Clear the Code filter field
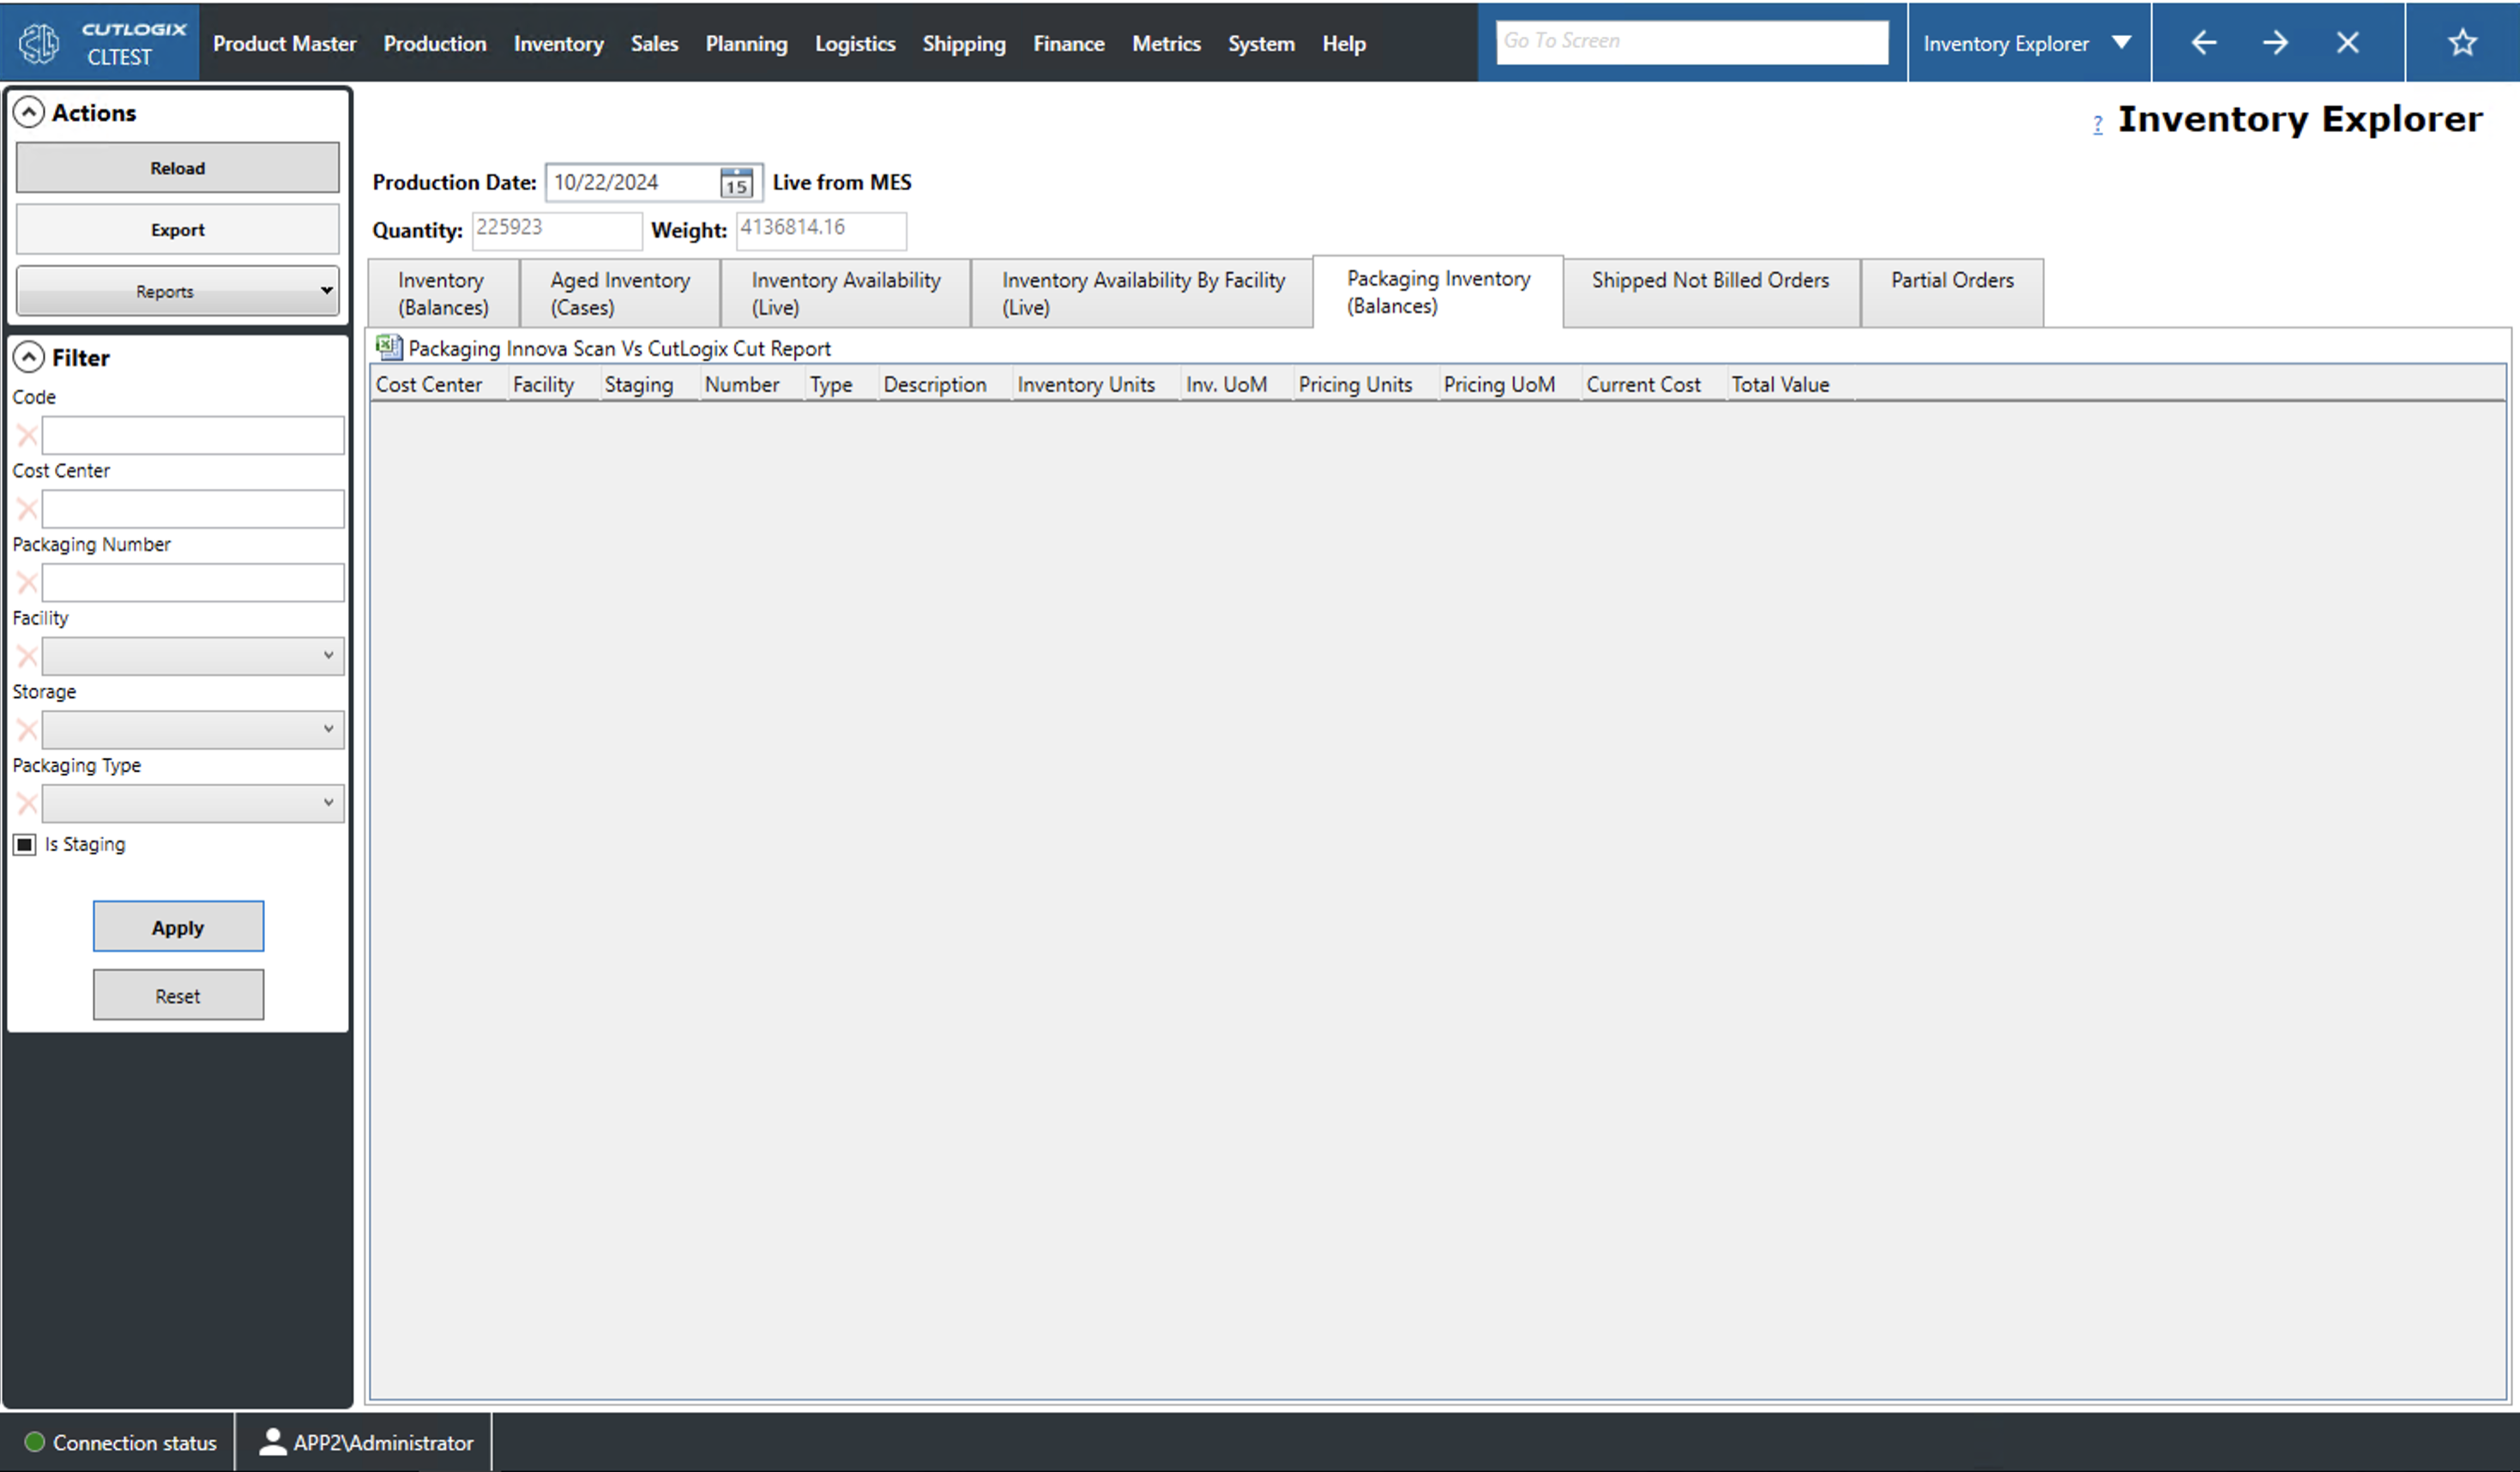2520x1472 pixels. [x=26, y=434]
